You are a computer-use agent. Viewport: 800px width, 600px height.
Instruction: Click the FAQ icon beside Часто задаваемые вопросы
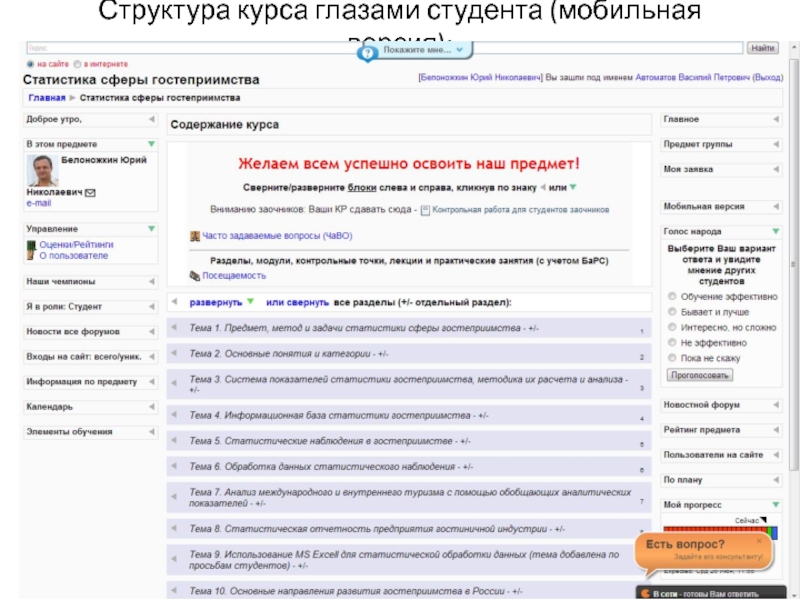click(x=195, y=237)
